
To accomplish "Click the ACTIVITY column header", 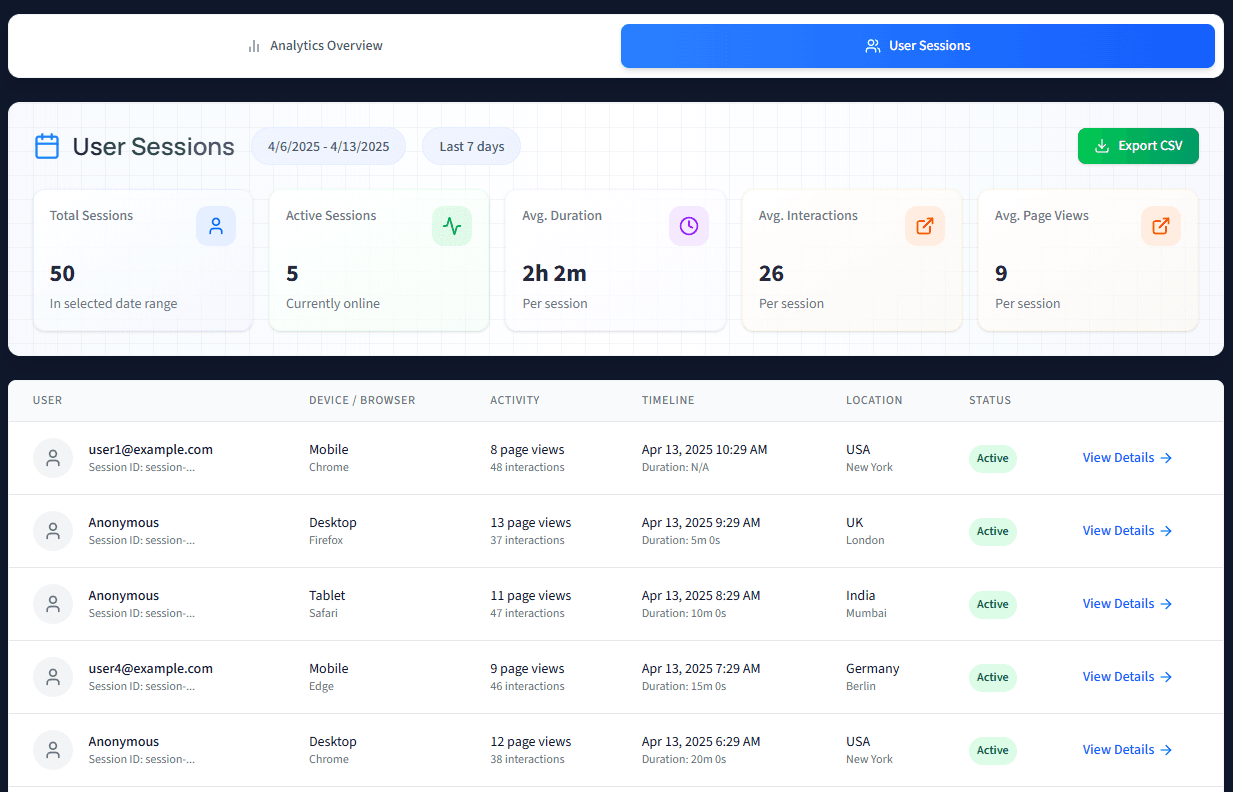I will pyautogui.click(x=515, y=400).
